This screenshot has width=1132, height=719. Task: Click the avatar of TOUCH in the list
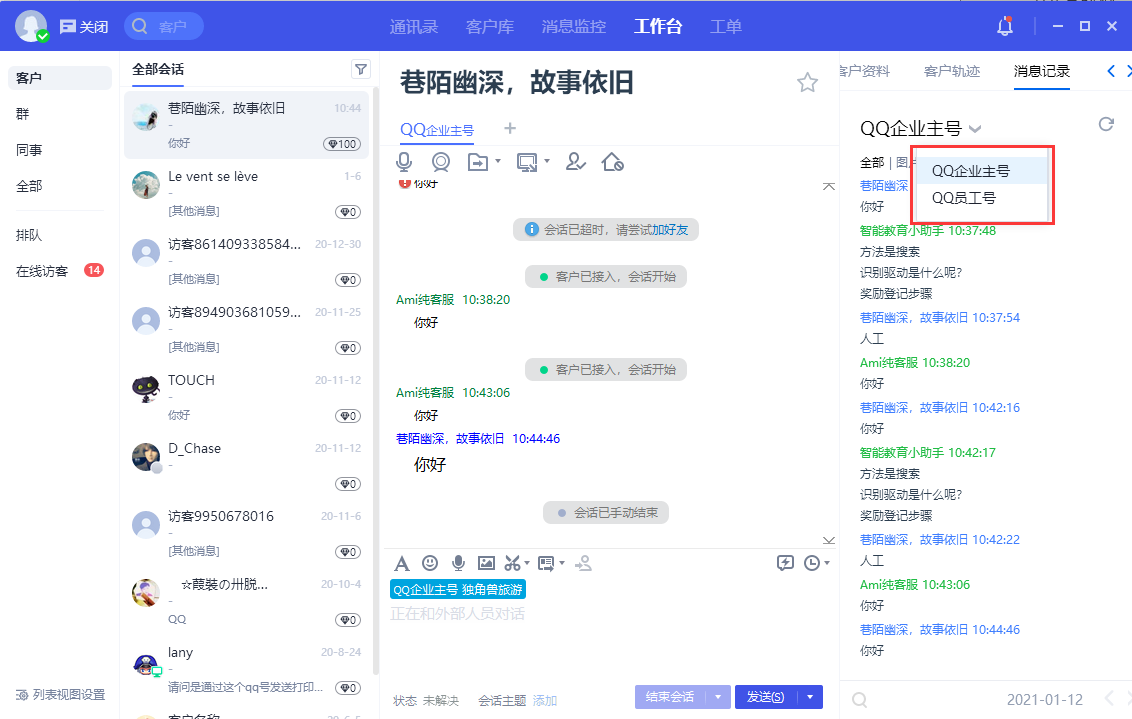click(146, 388)
